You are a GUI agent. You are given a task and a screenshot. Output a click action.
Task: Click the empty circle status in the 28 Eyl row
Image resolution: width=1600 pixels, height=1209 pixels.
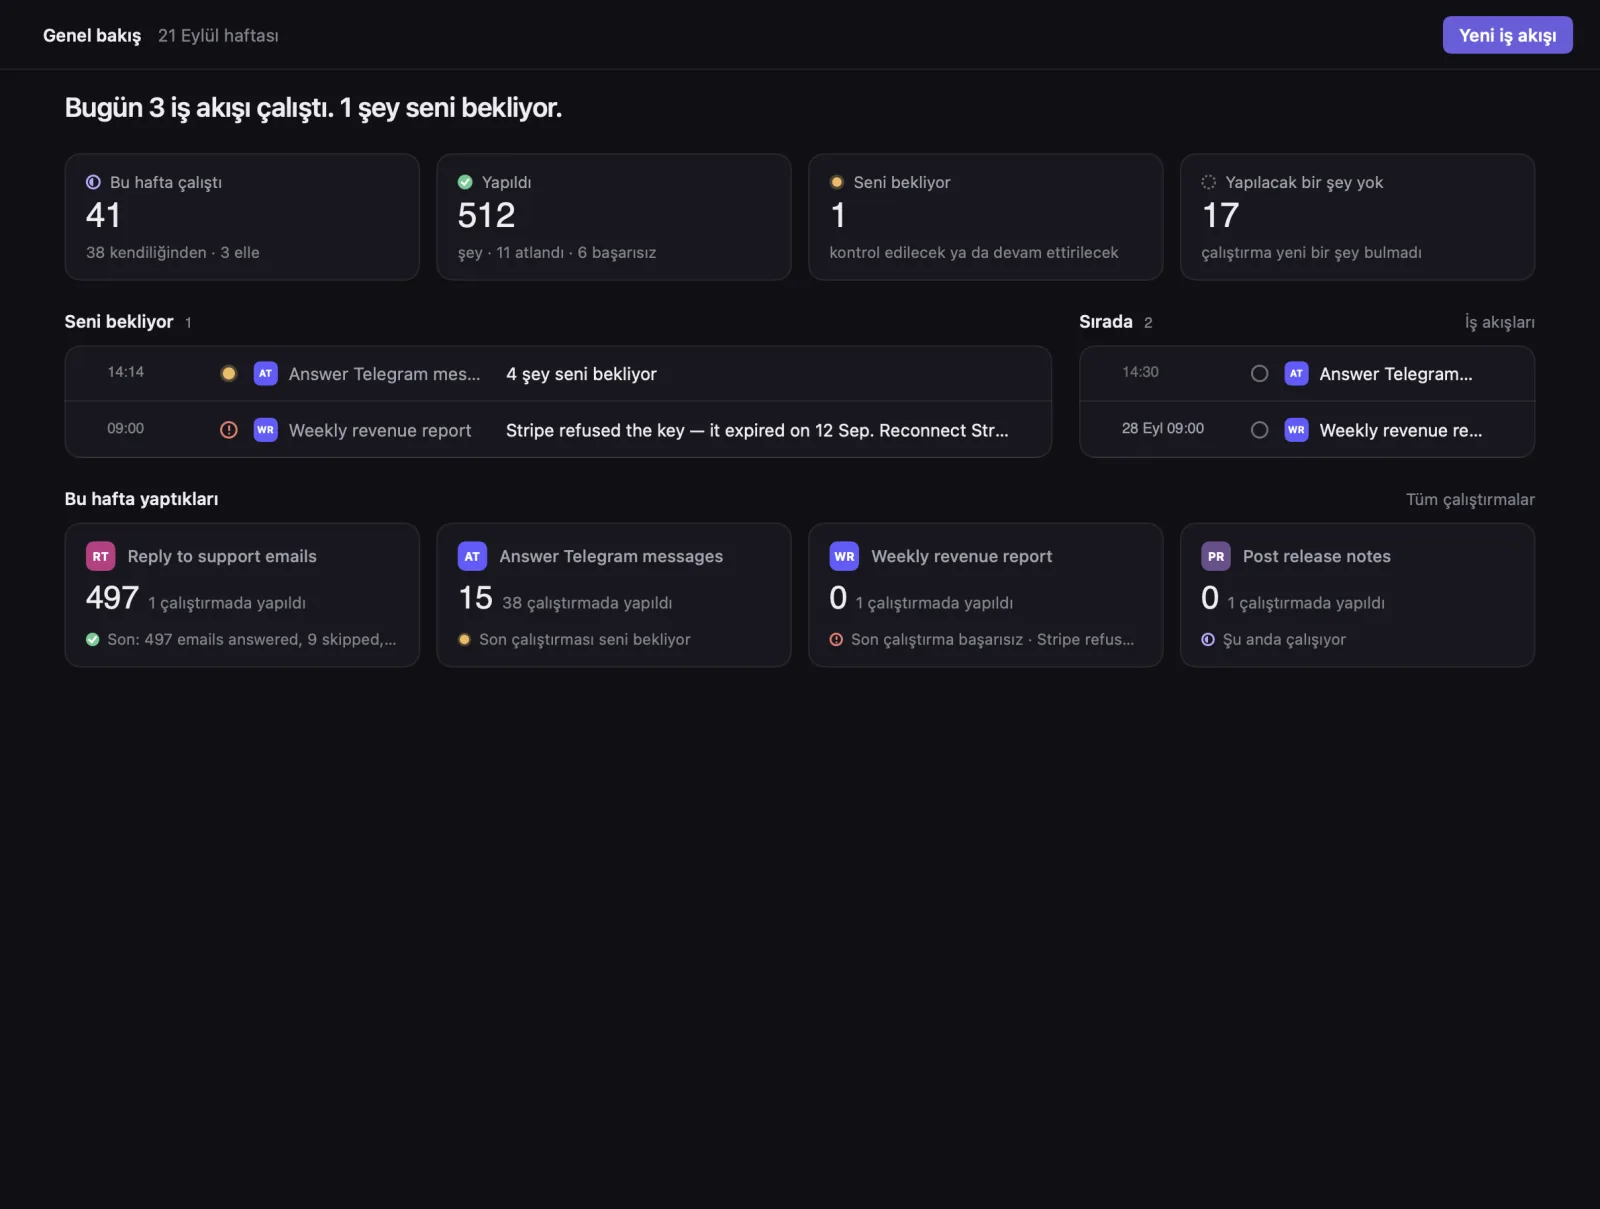1260,430
